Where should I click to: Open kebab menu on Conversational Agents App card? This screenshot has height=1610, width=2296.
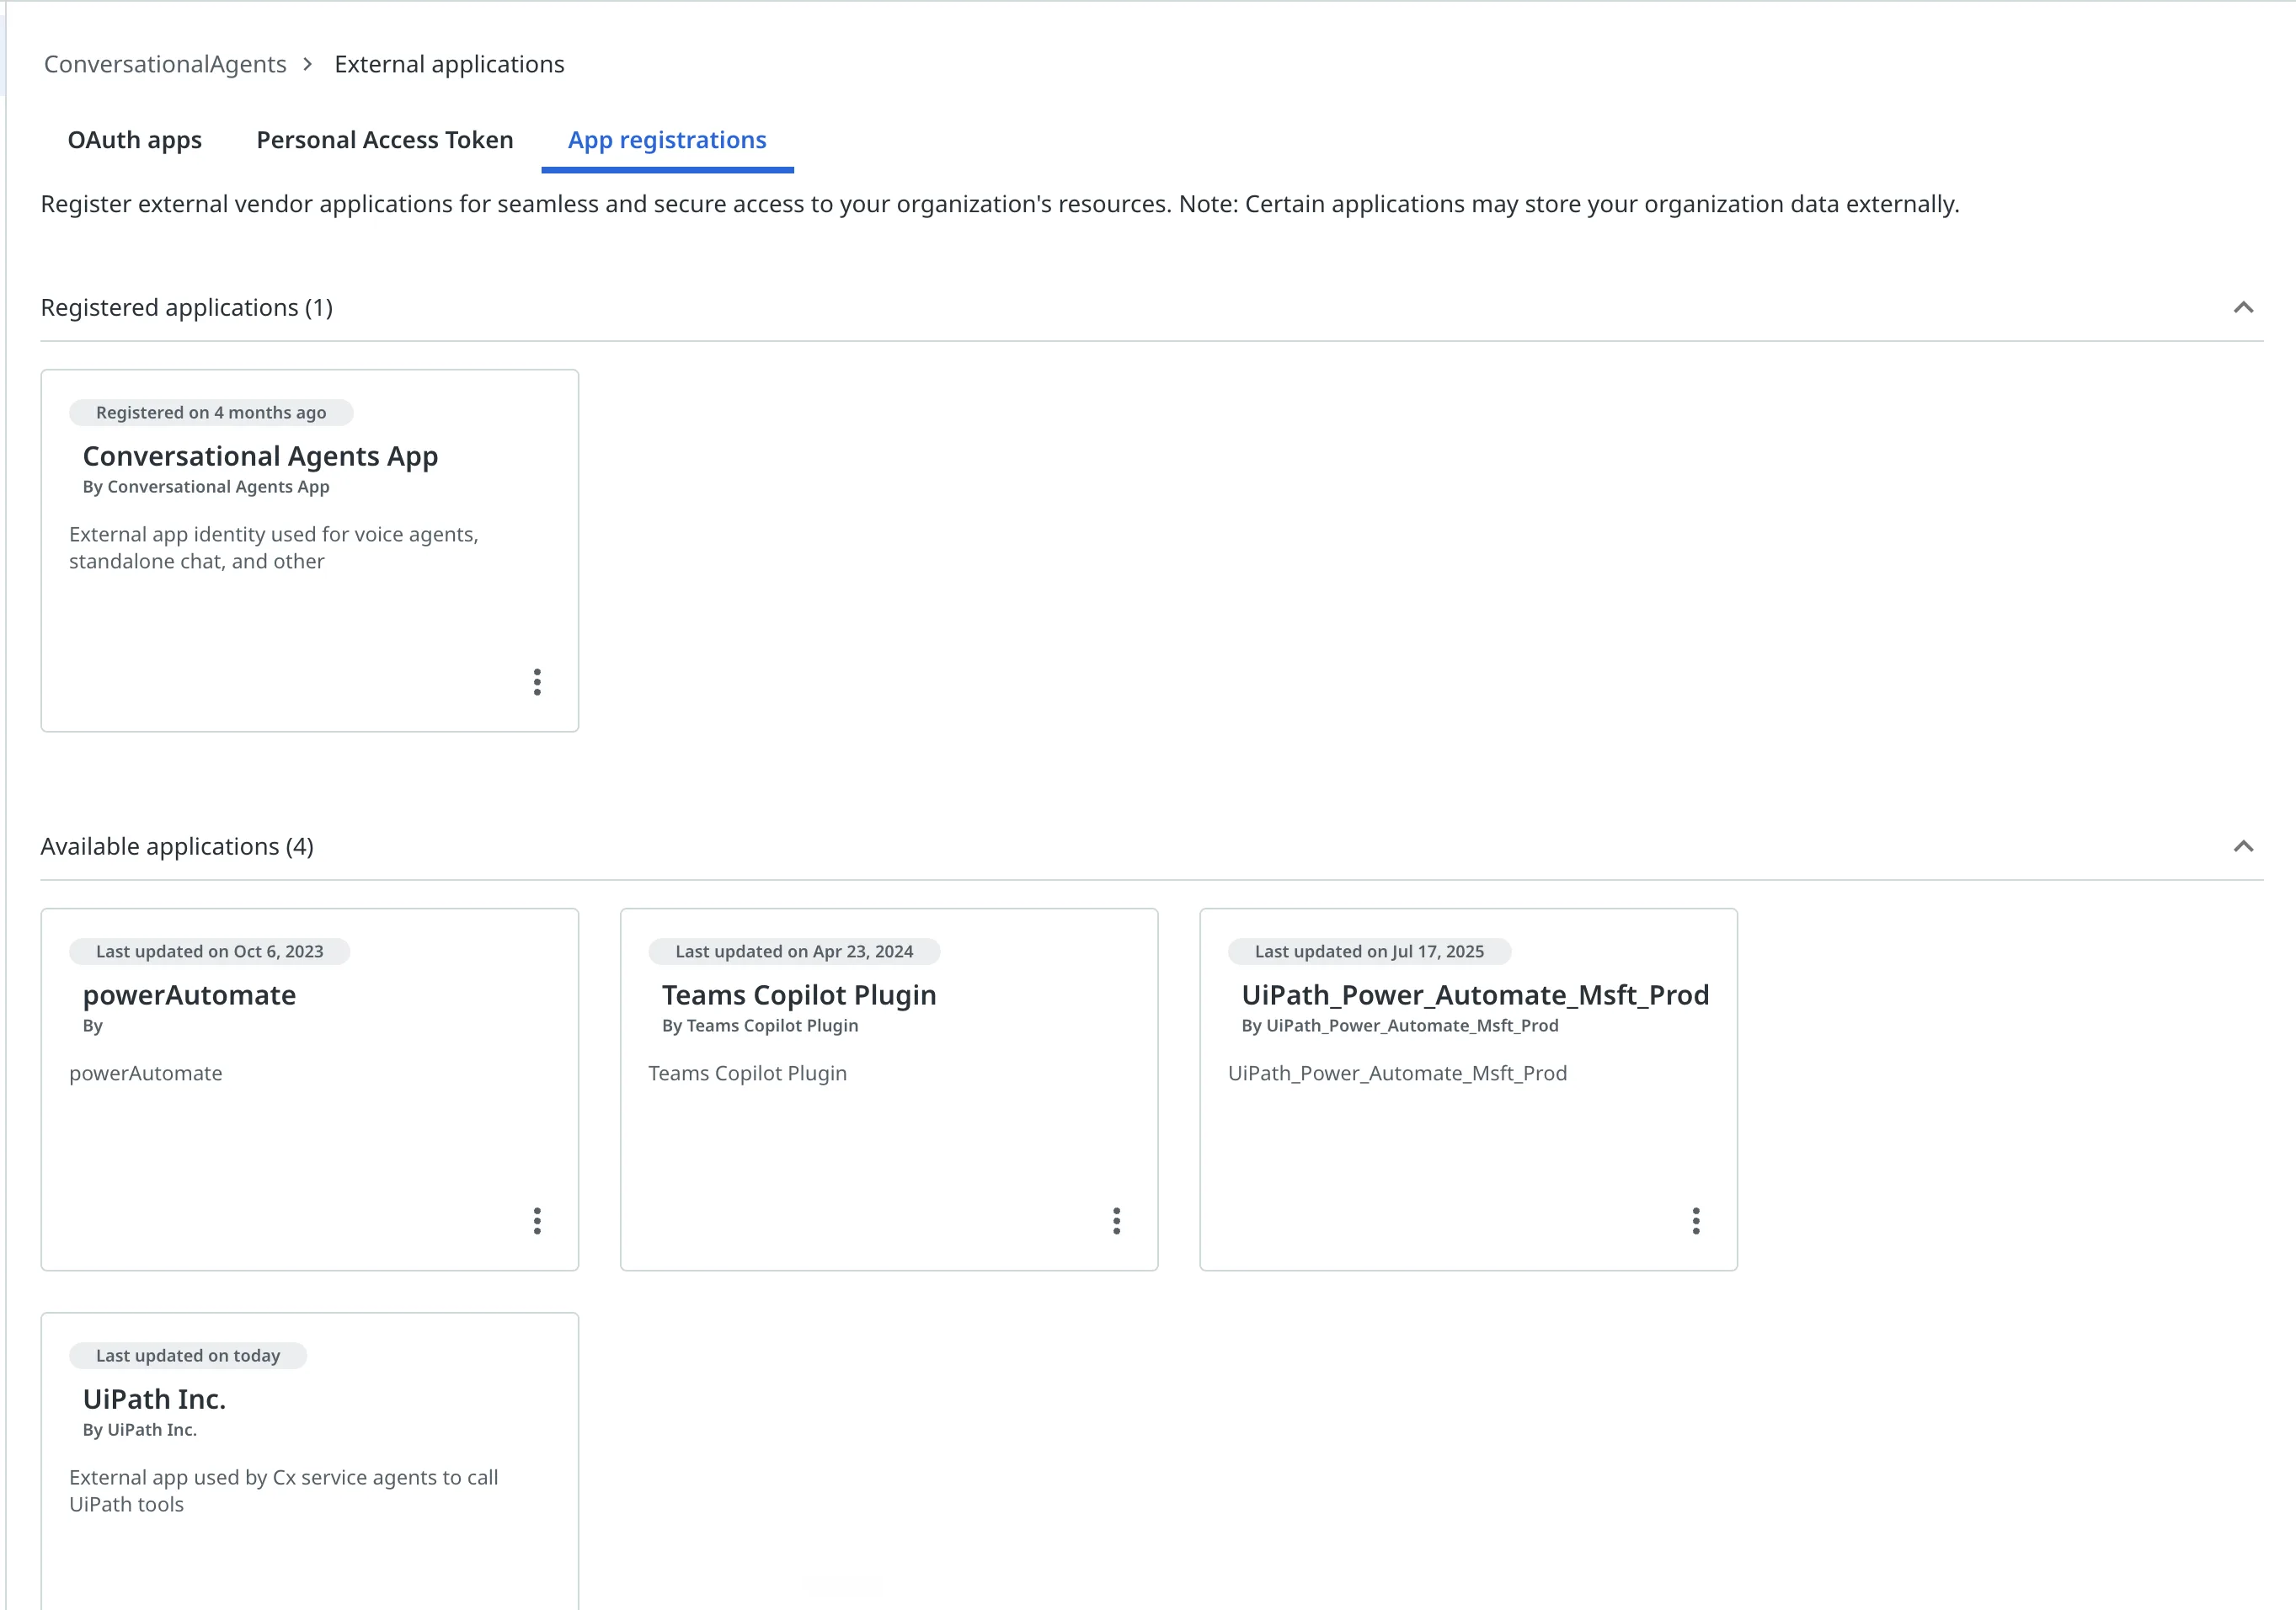tap(537, 682)
